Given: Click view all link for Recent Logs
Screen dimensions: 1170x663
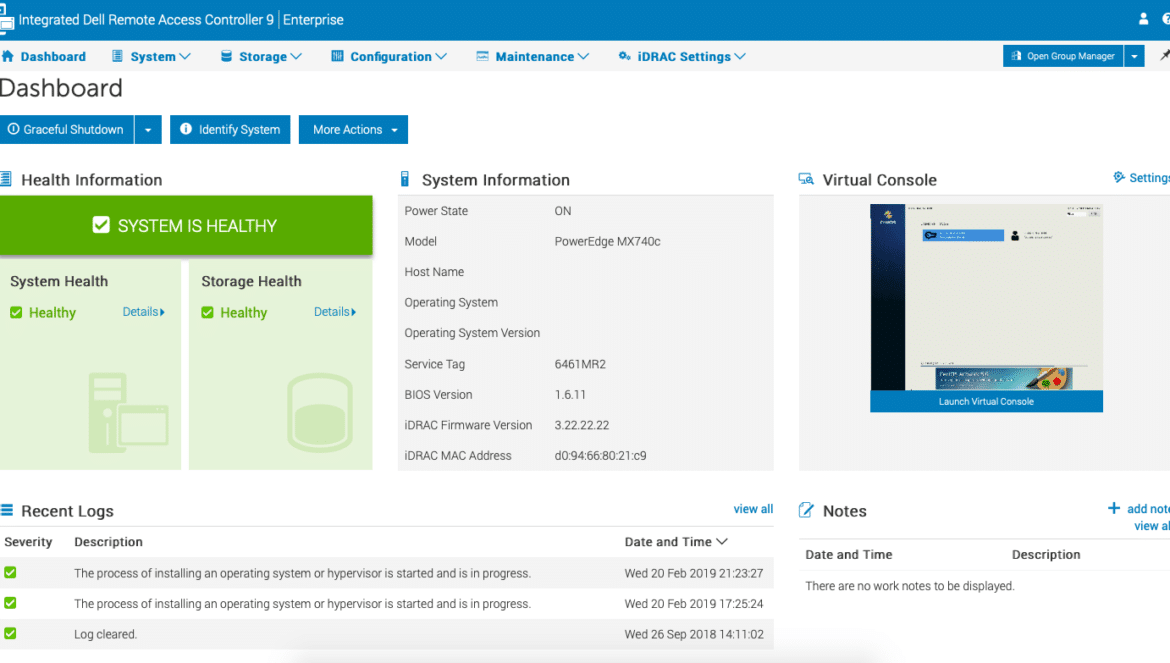Looking at the screenshot, I should click(753, 509).
